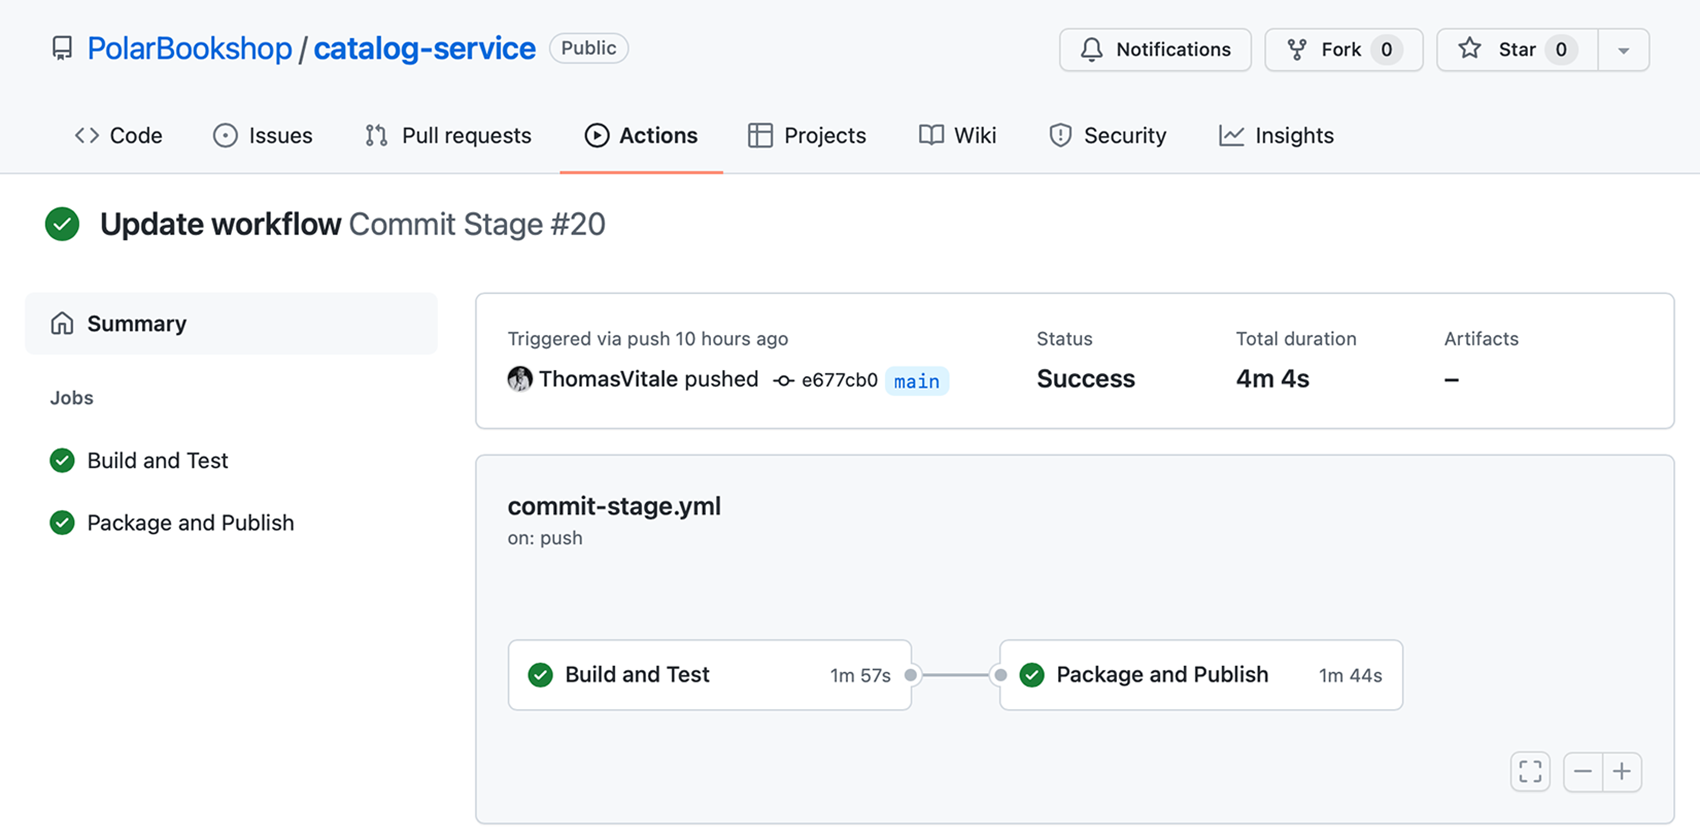Open the catalog-service repository link

[x=424, y=48]
